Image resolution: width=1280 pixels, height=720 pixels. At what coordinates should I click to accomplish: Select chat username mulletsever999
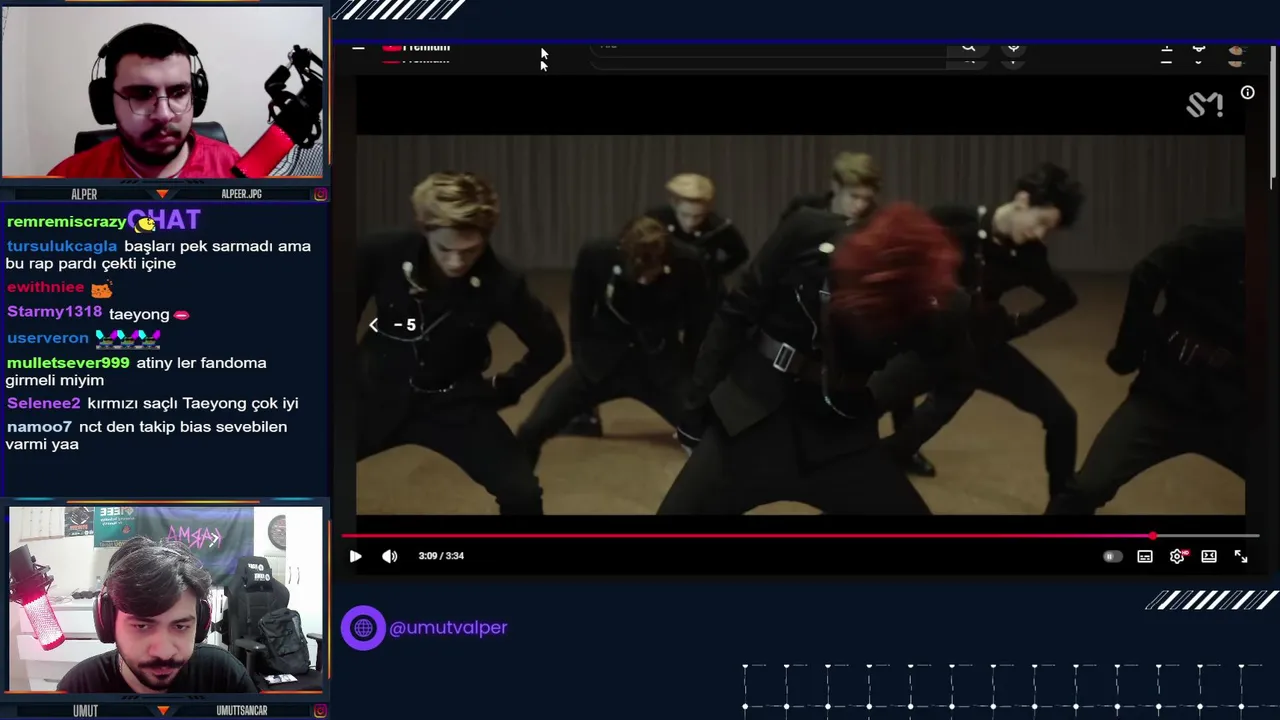click(x=68, y=363)
